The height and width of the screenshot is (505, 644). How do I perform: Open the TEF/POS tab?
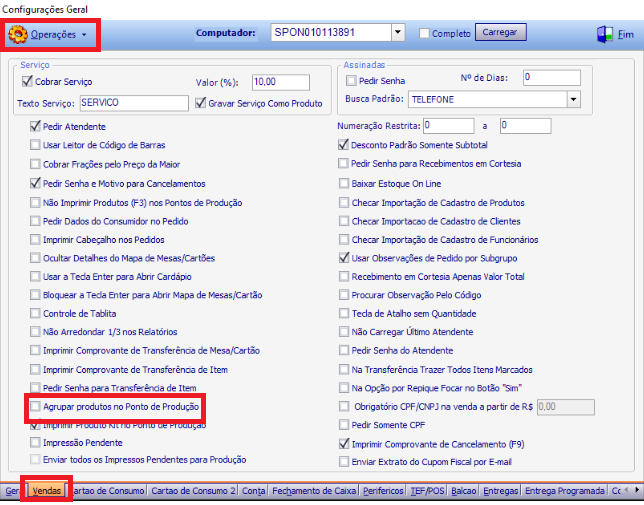coord(428,491)
